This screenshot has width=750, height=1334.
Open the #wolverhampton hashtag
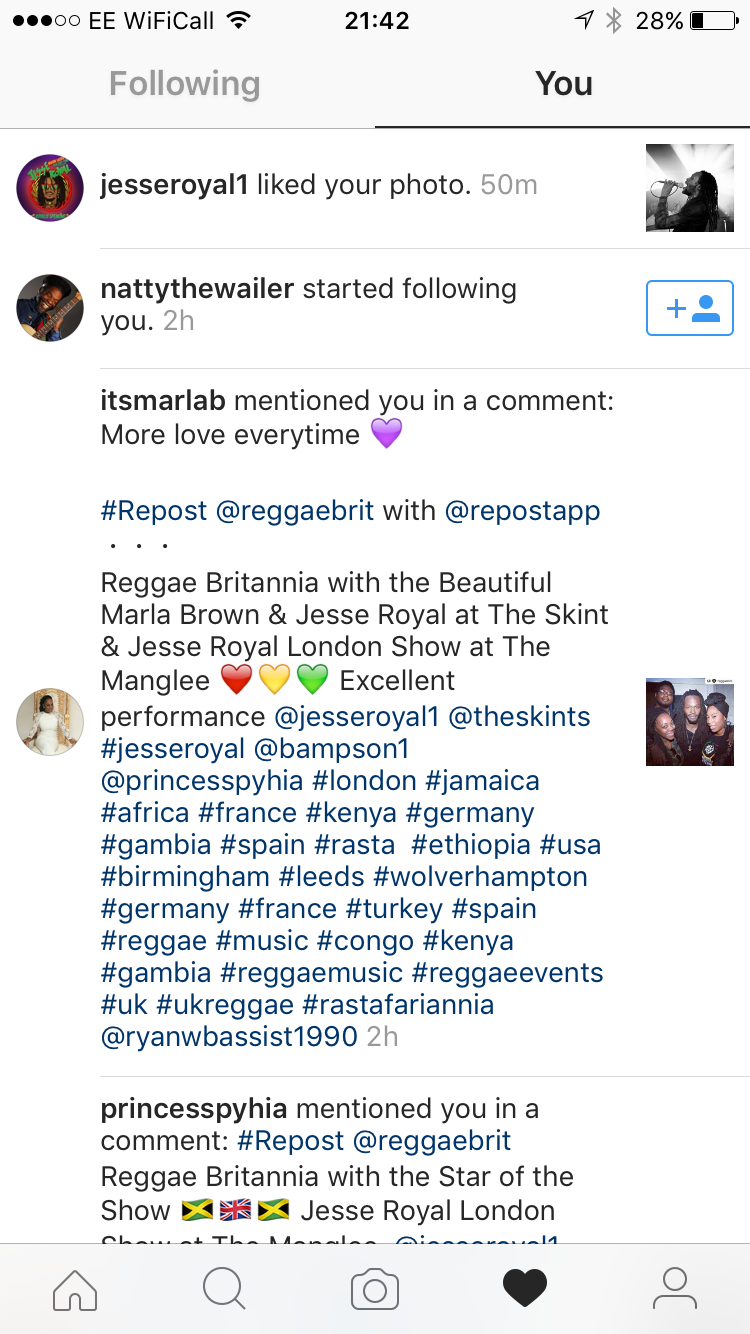(480, 877)
